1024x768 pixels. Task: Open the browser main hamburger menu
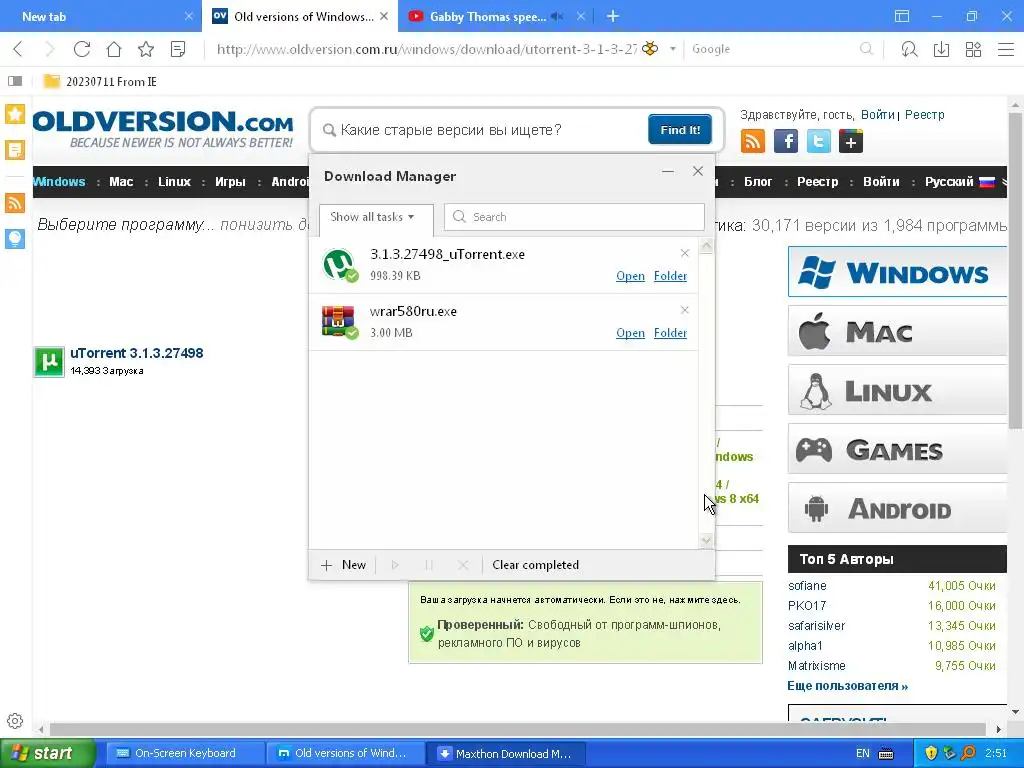click(1006, 49)
